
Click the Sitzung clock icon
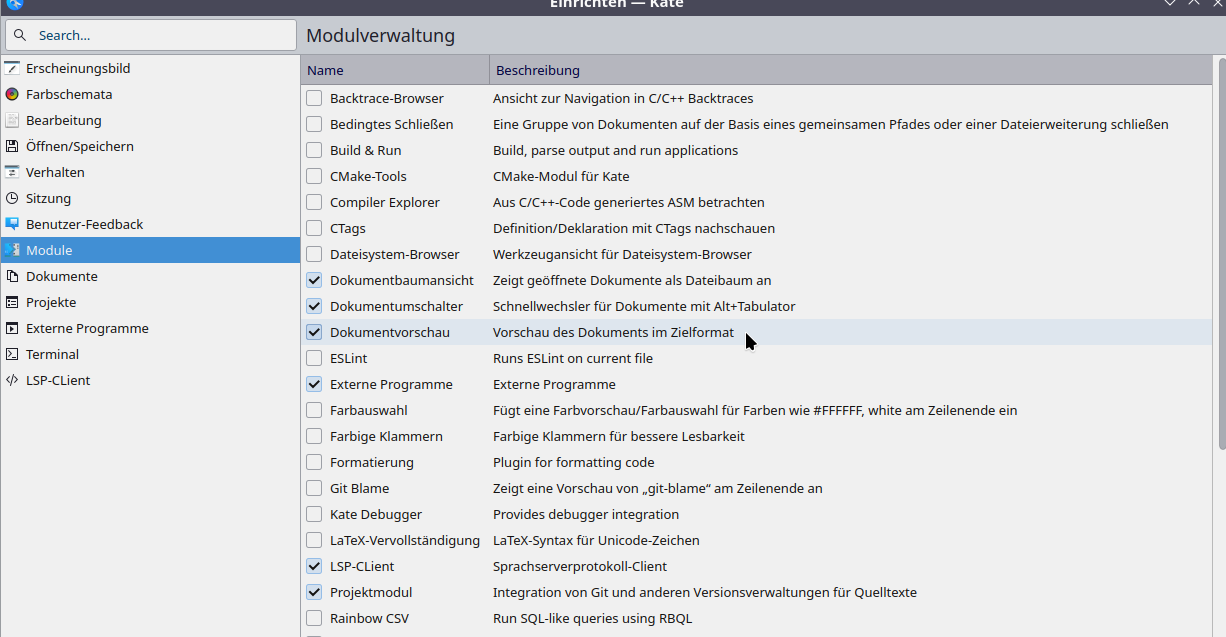click(x=12, y=198)
